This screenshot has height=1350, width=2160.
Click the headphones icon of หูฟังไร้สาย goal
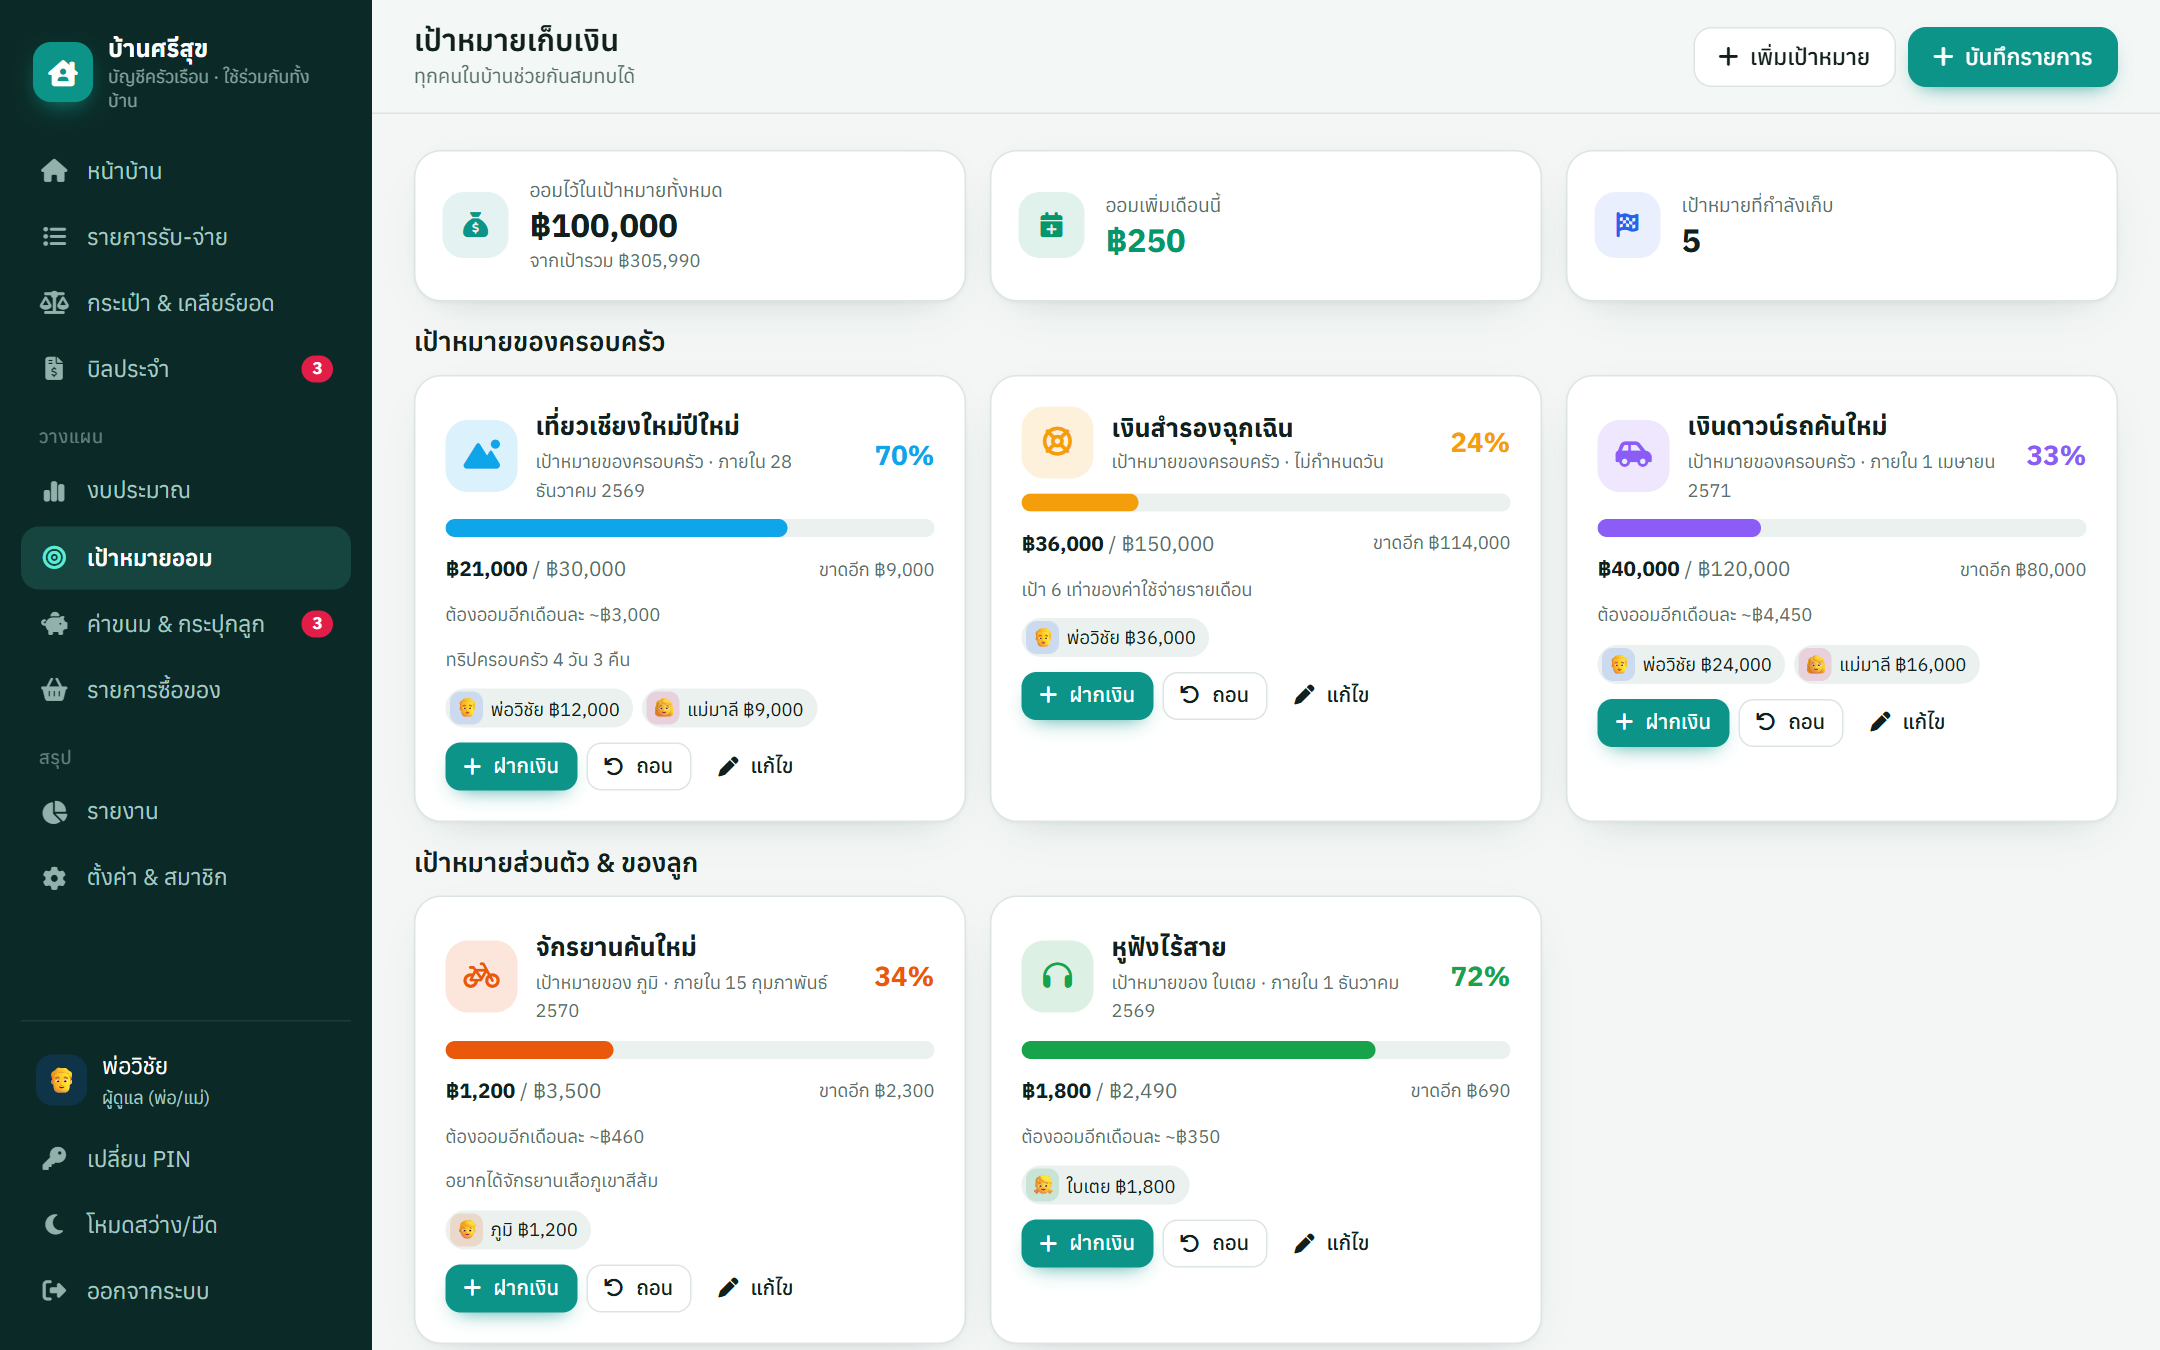pyautogui.click(x=1058, y=977)
